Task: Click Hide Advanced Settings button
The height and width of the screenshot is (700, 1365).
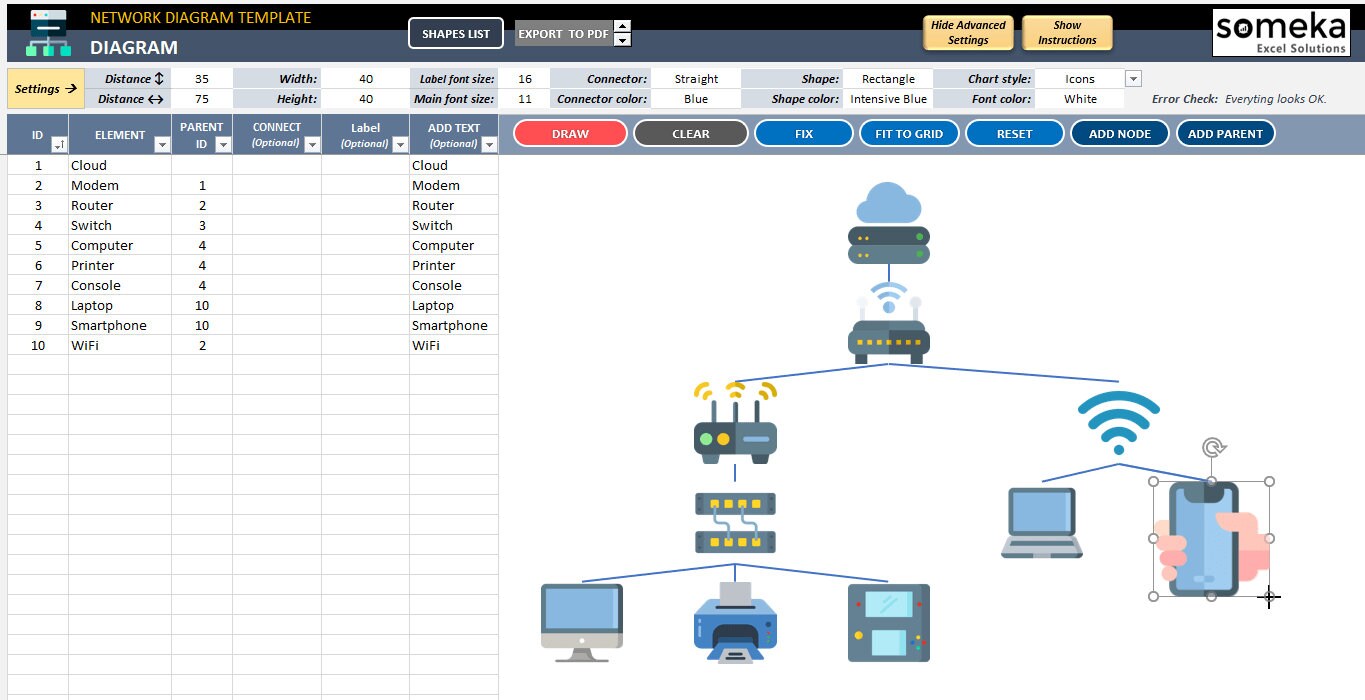Action: pos(968,33)
